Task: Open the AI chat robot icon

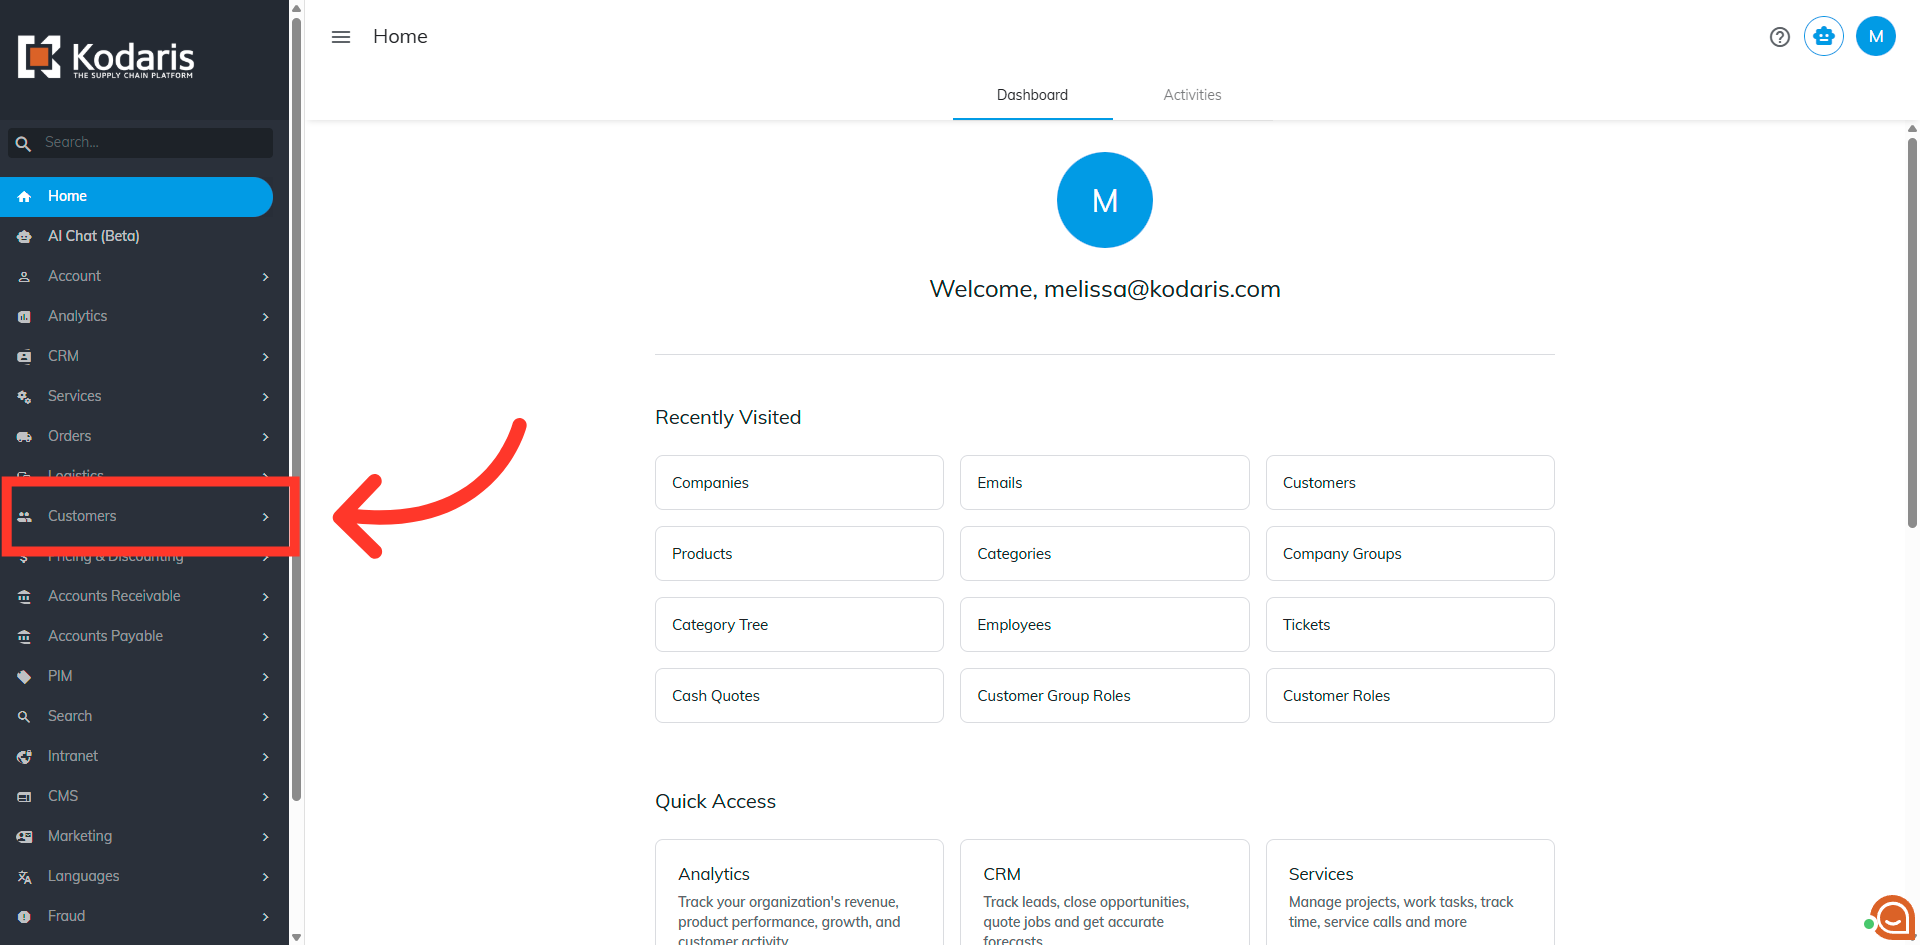Action: point(1824,36)
